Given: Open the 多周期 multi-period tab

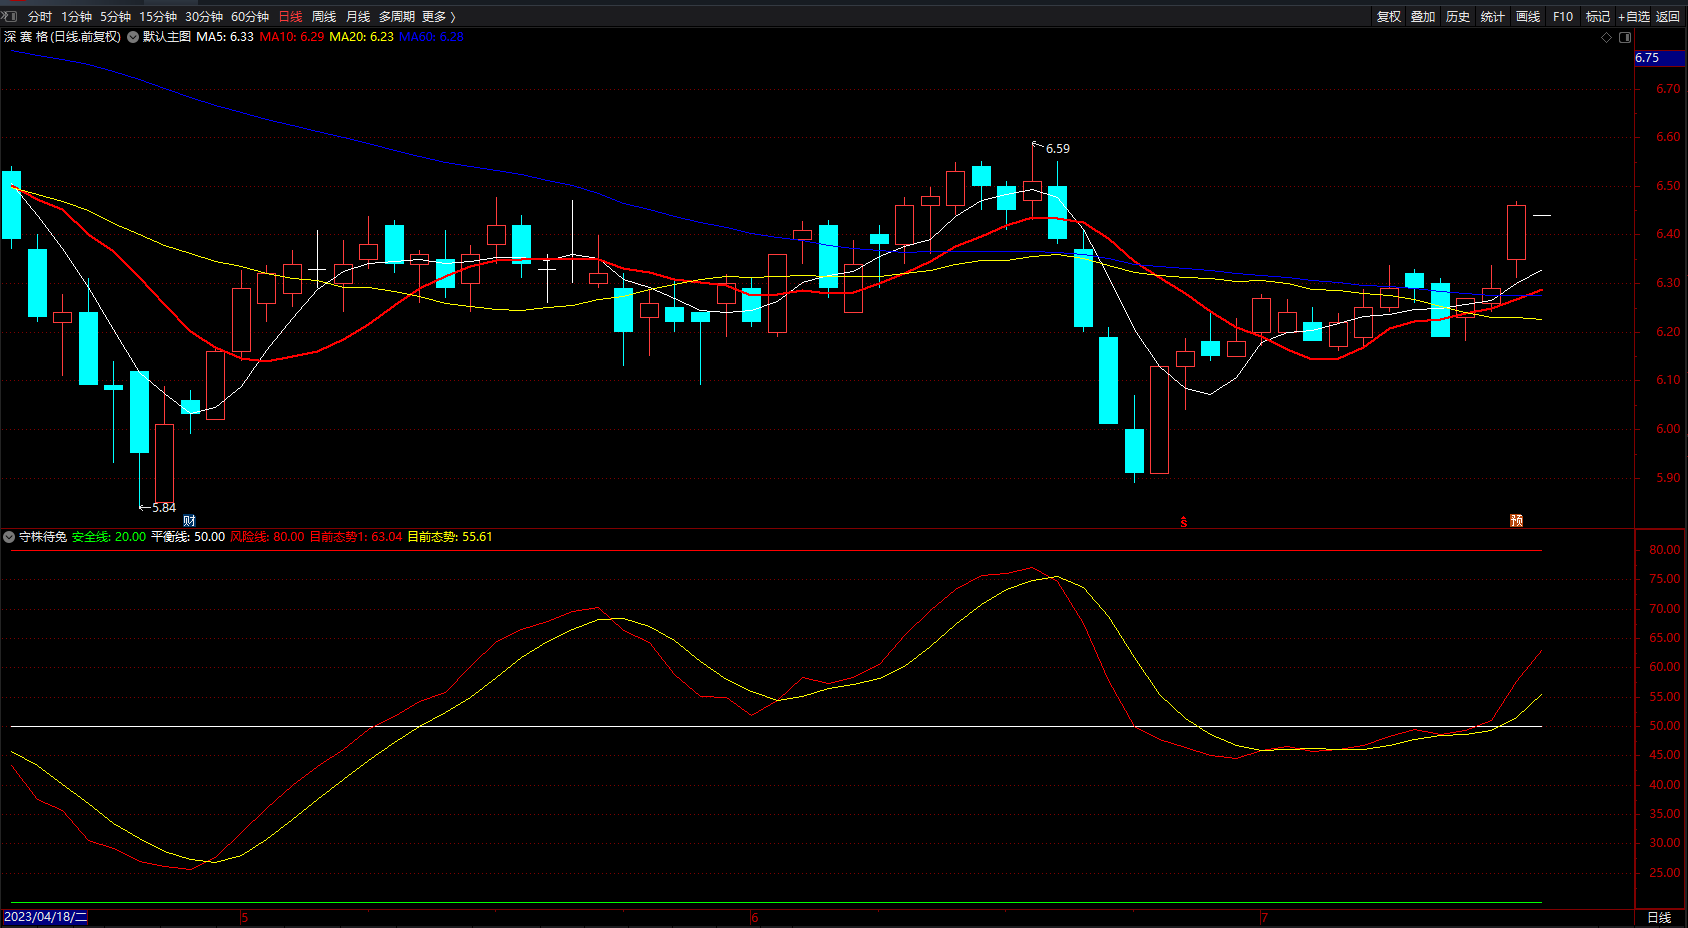Looking at the screenshot, I should pos(396,16).
